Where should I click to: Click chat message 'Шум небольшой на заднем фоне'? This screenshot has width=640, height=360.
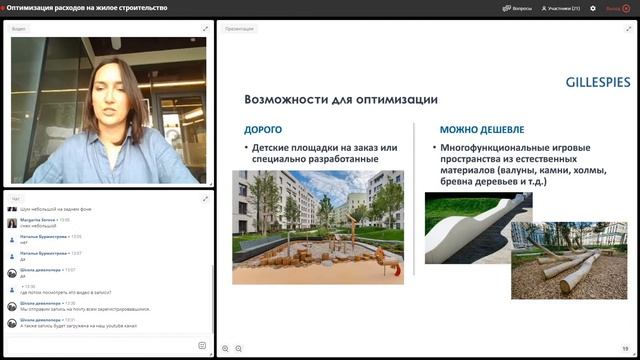(56, 209)
